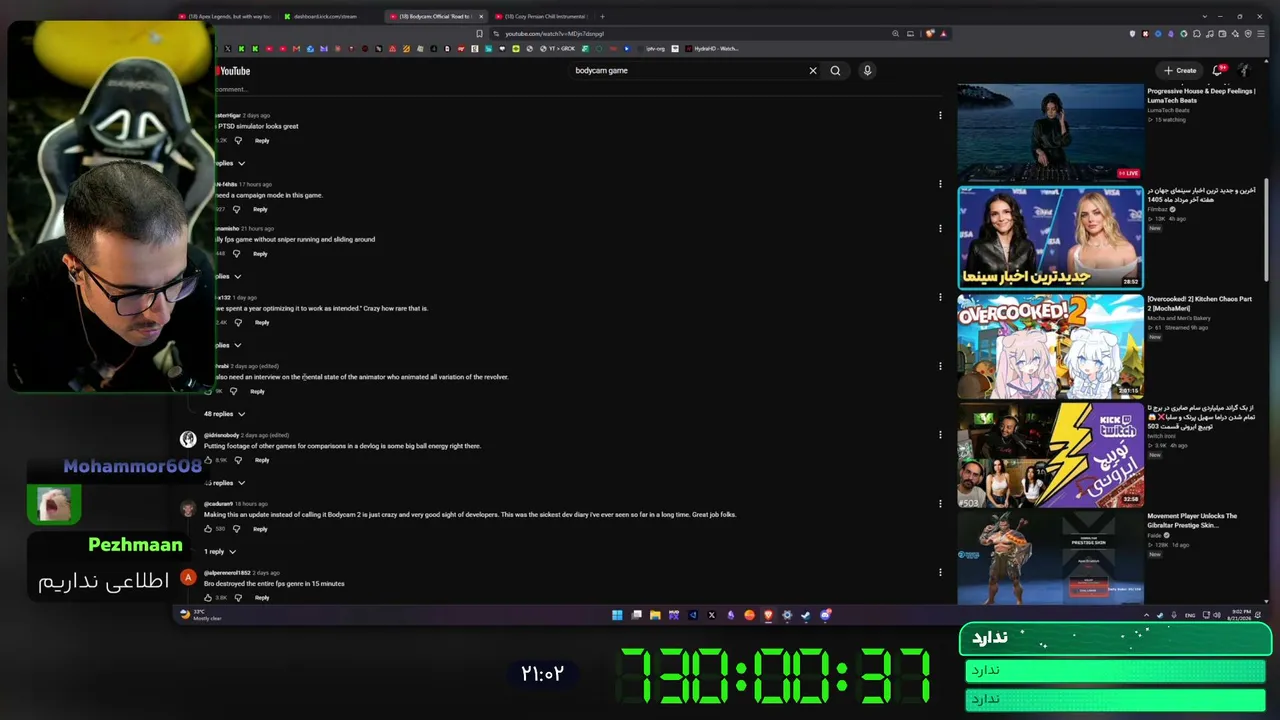1280x720 pixels.
Task: Open the Progressive House live stream thumbnail
Action: 1050,132
